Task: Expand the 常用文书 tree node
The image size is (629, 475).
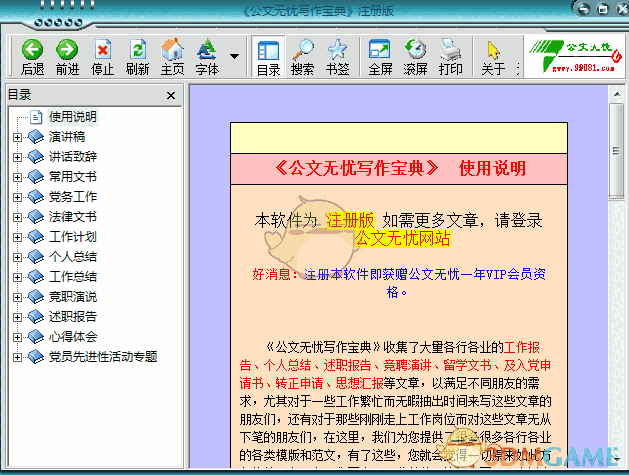Action: [17, 177]
